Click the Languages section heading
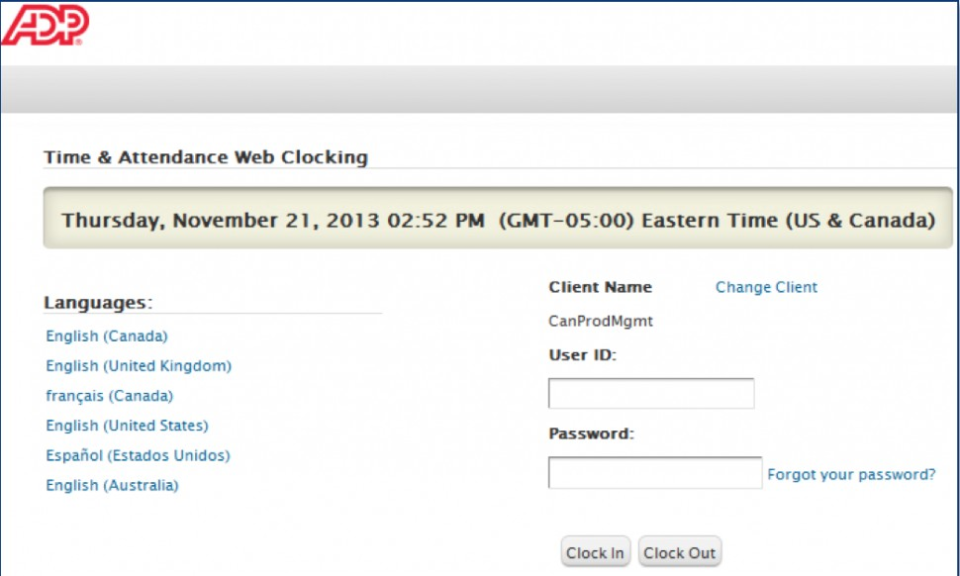This screenshot has width=960, height=576. click(98, 302)
